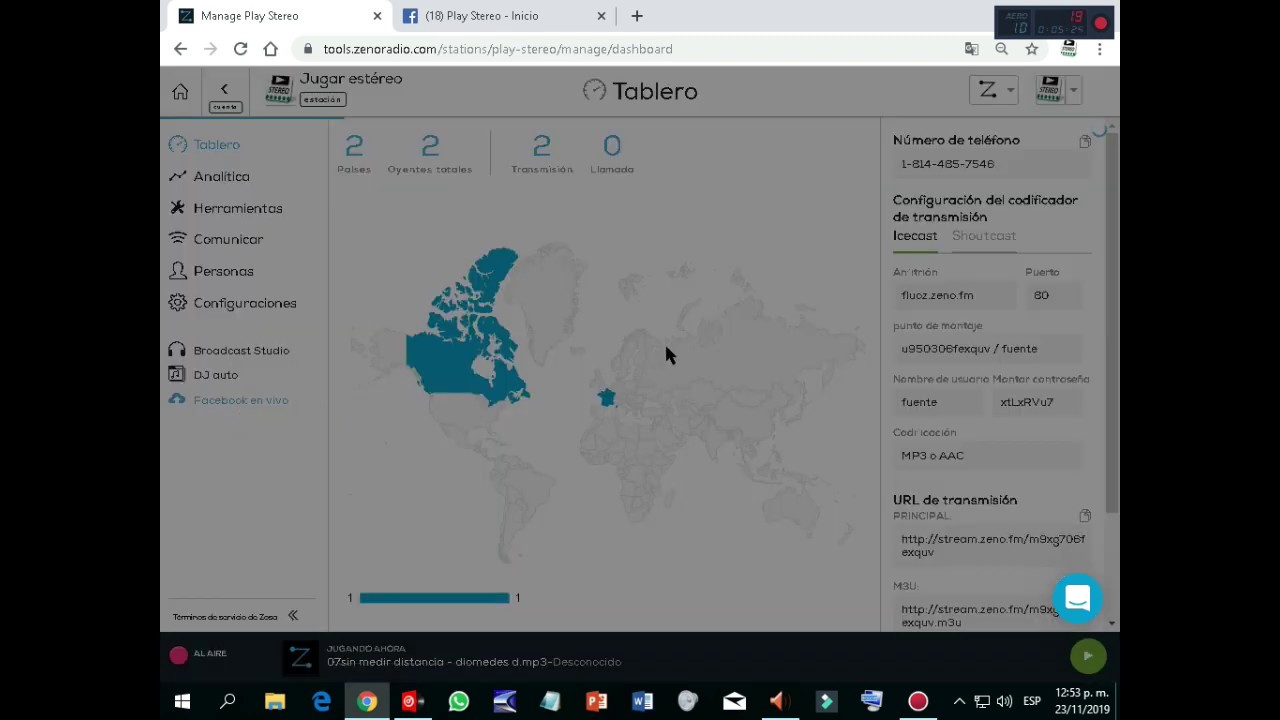Click the address bar URL
The image size is (1280, 720).
498,49
